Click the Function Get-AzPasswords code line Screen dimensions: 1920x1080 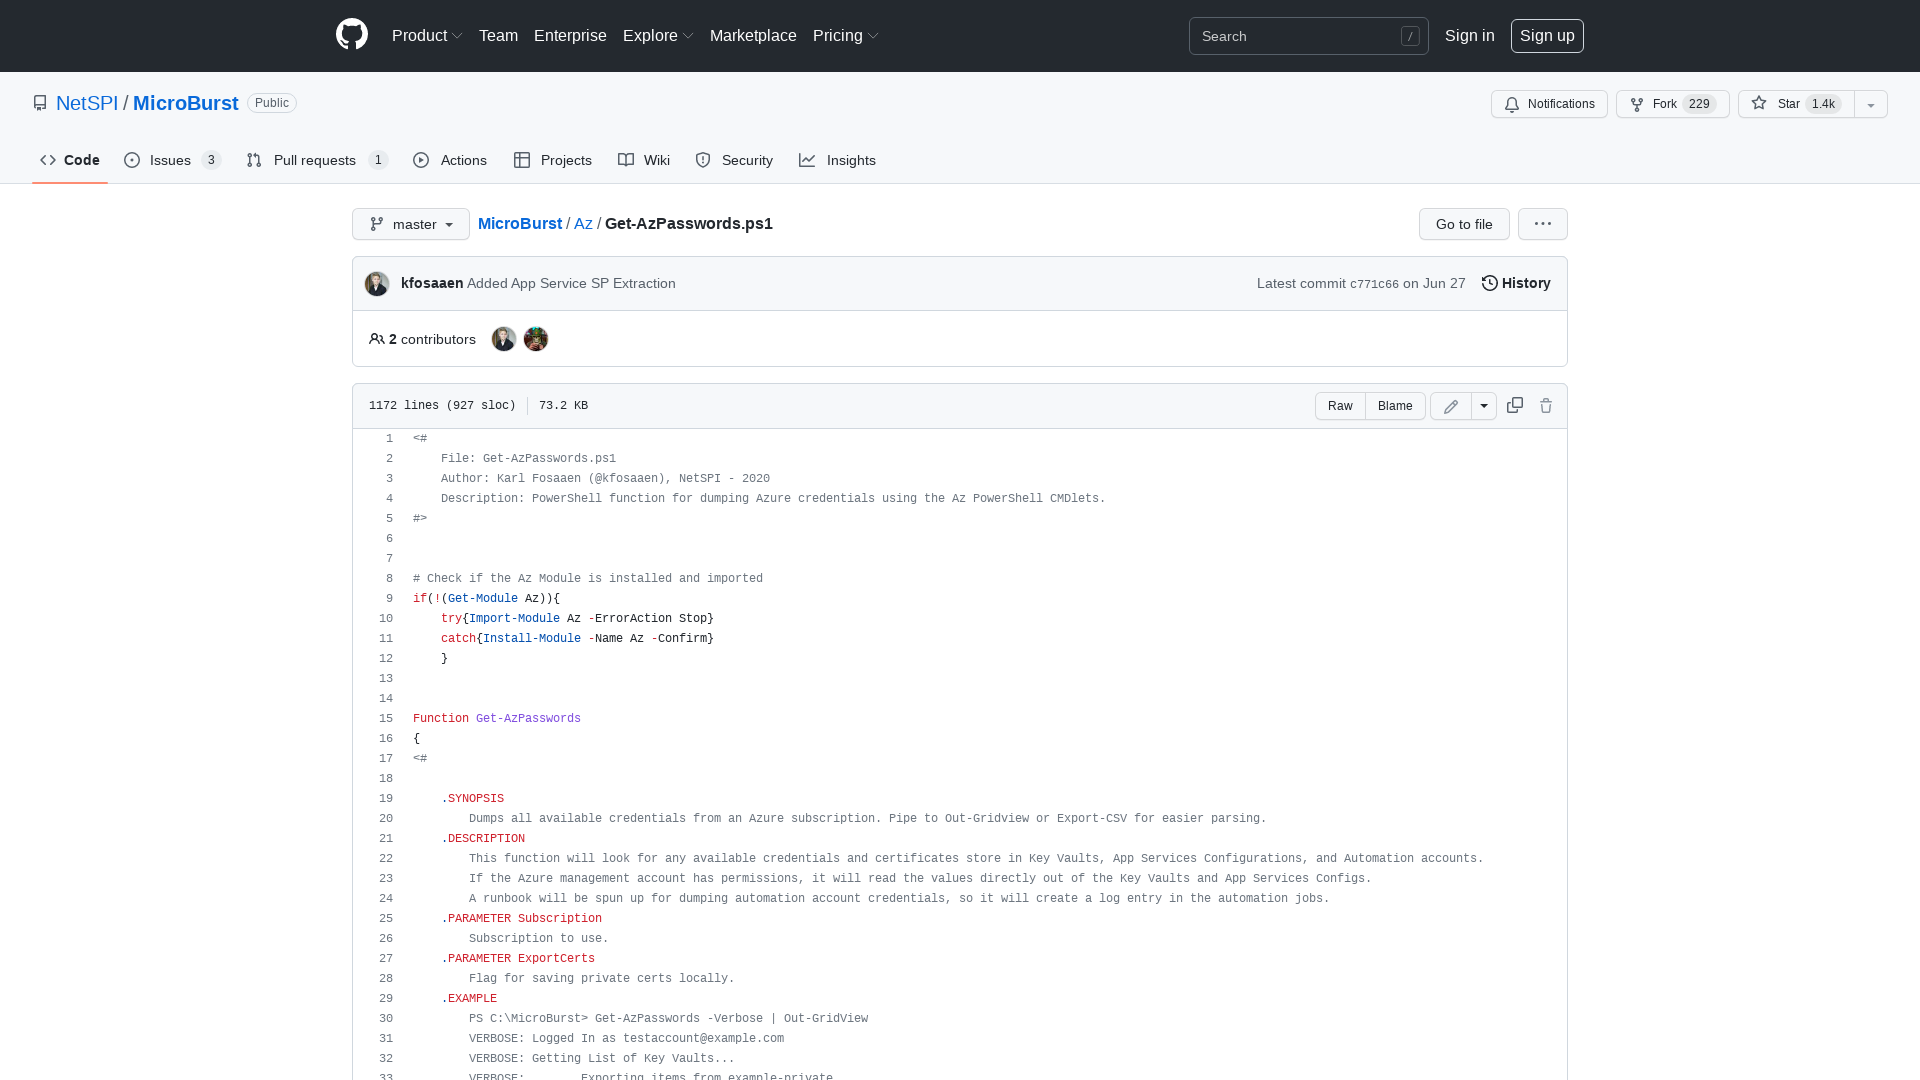(497, 718)
